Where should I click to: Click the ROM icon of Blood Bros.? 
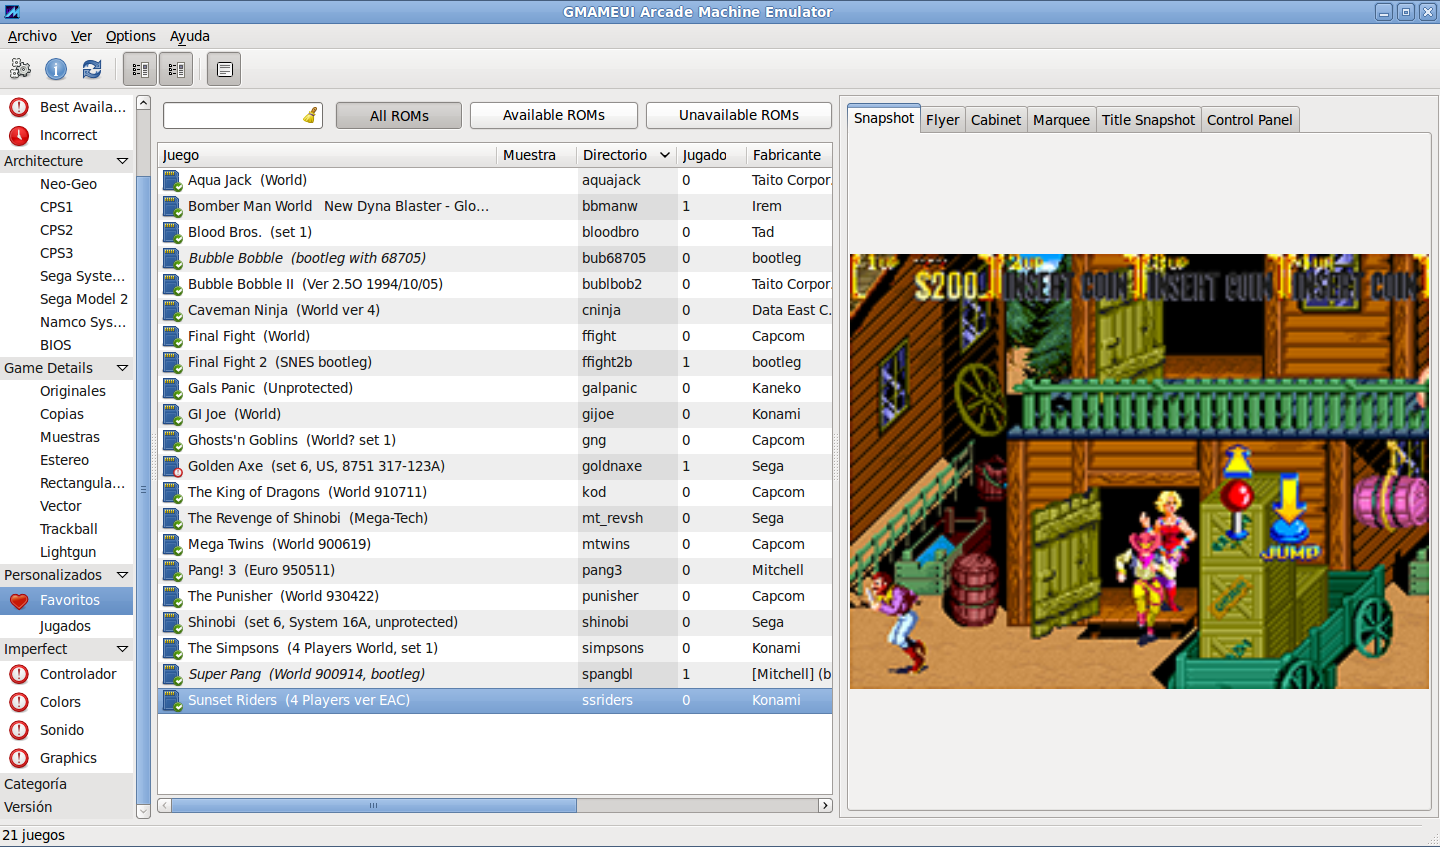[173, 233]
